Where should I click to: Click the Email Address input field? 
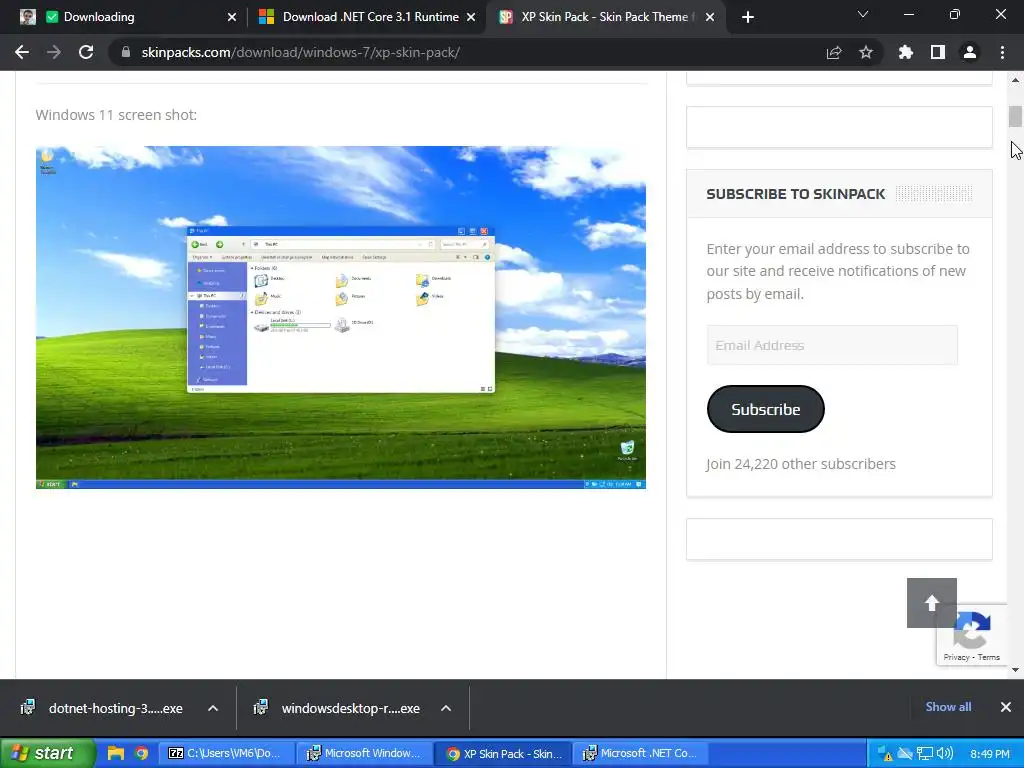[x=832, y=345]
